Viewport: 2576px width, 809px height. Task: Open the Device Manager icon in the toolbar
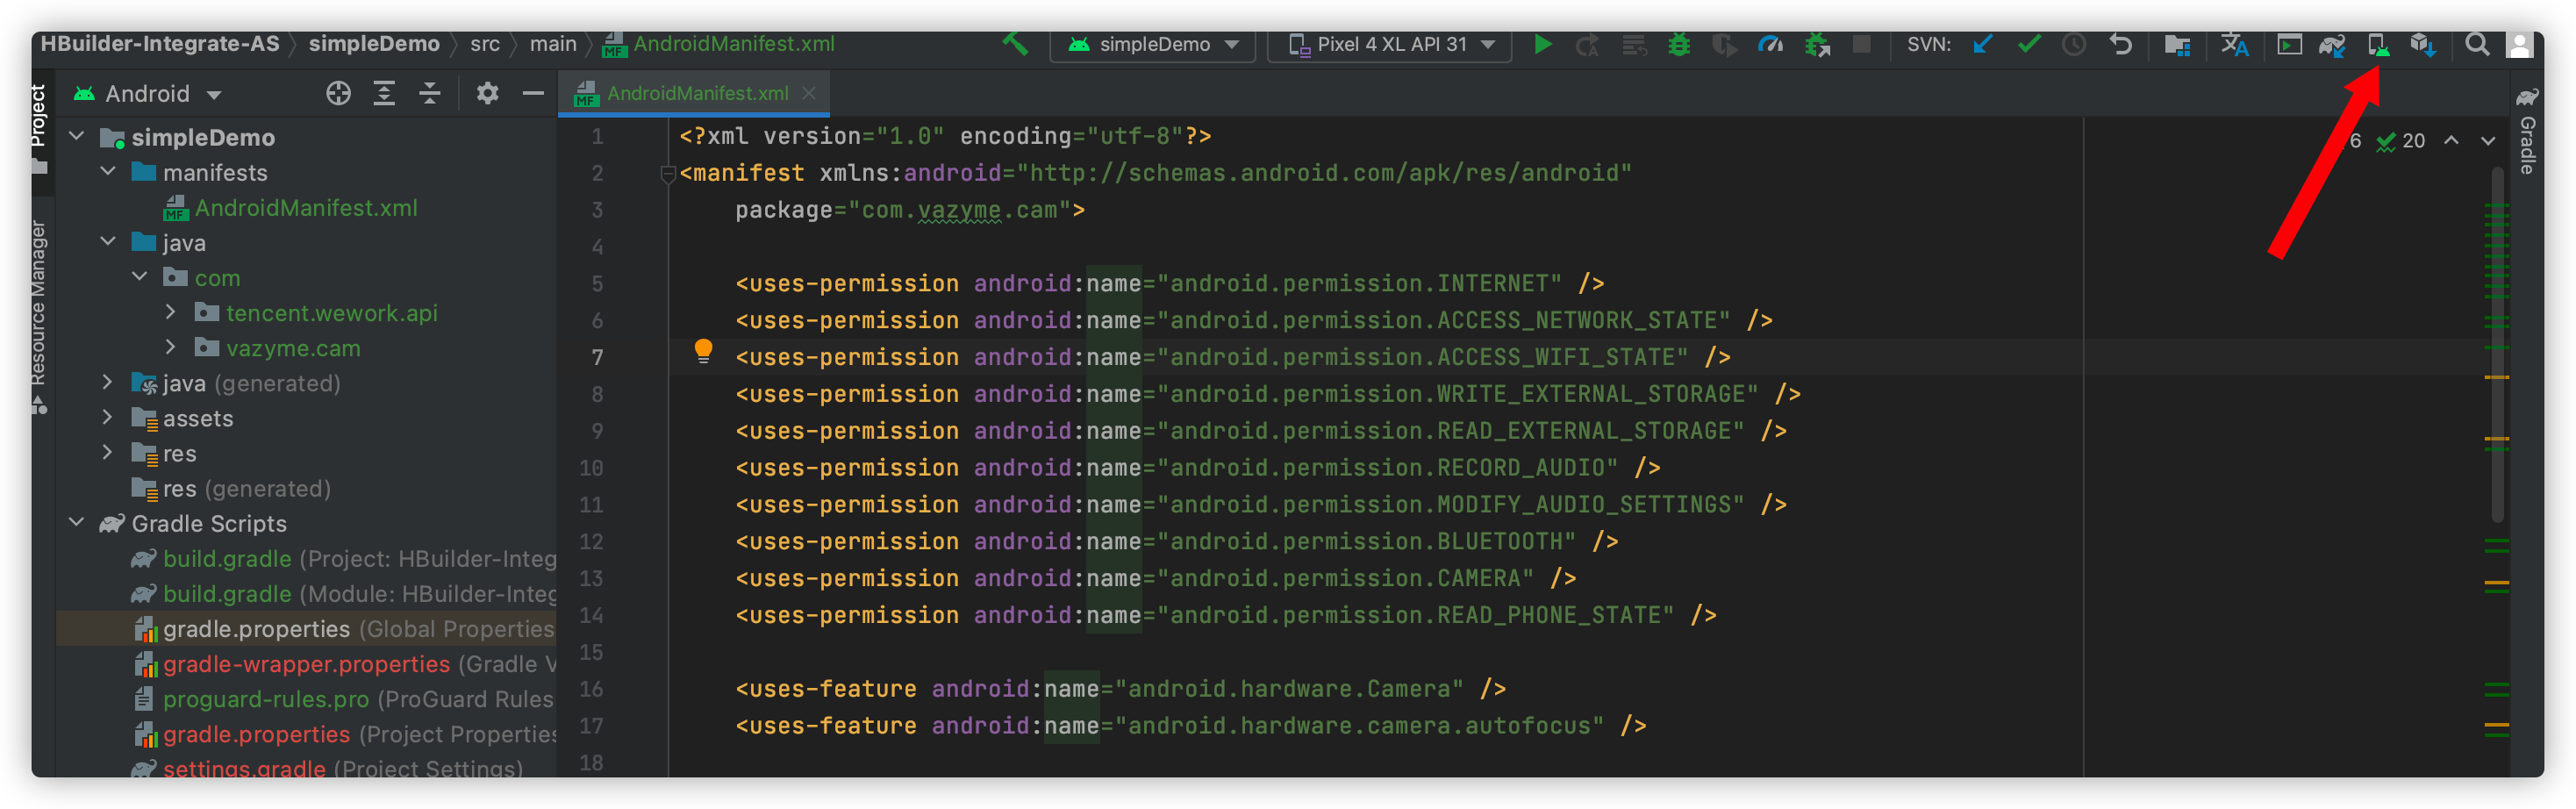click(2378, 45)
